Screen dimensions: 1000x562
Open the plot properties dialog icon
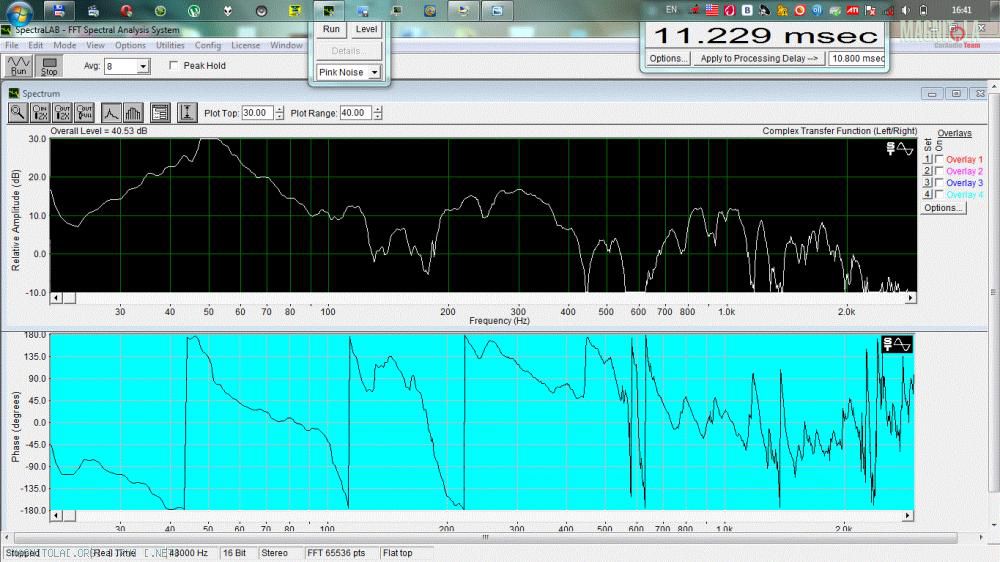(x=160, y=113)
